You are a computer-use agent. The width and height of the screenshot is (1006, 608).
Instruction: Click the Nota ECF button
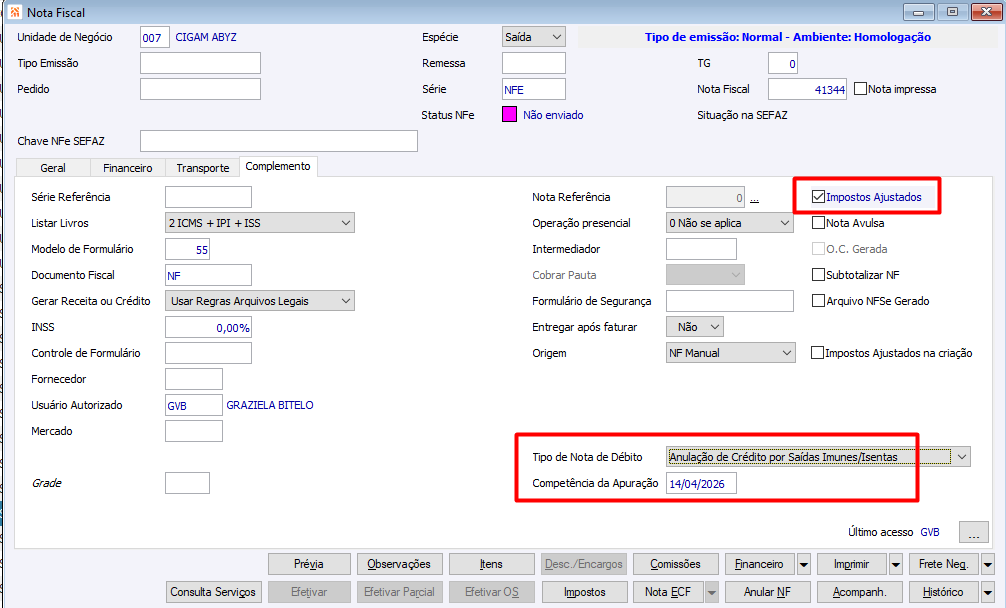668,592
